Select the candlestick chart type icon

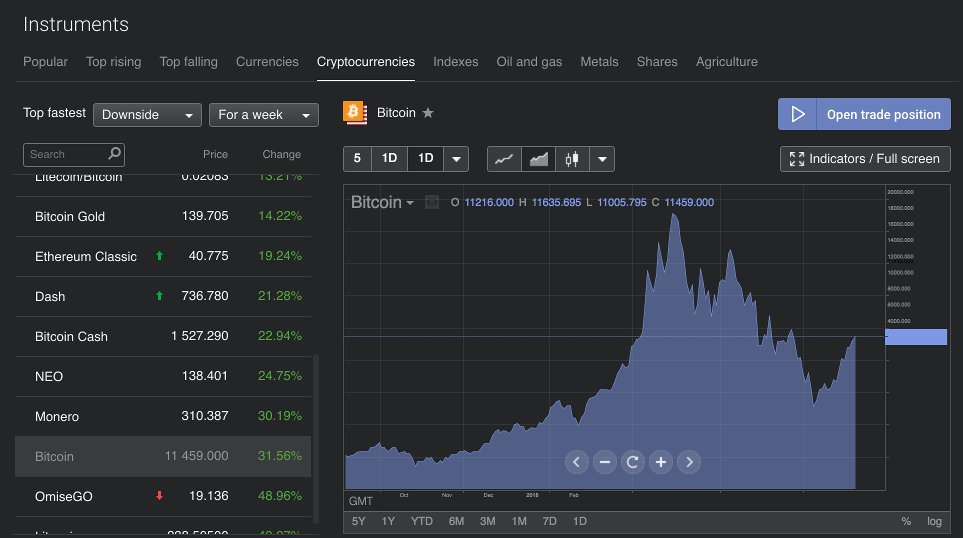point(572,159)
